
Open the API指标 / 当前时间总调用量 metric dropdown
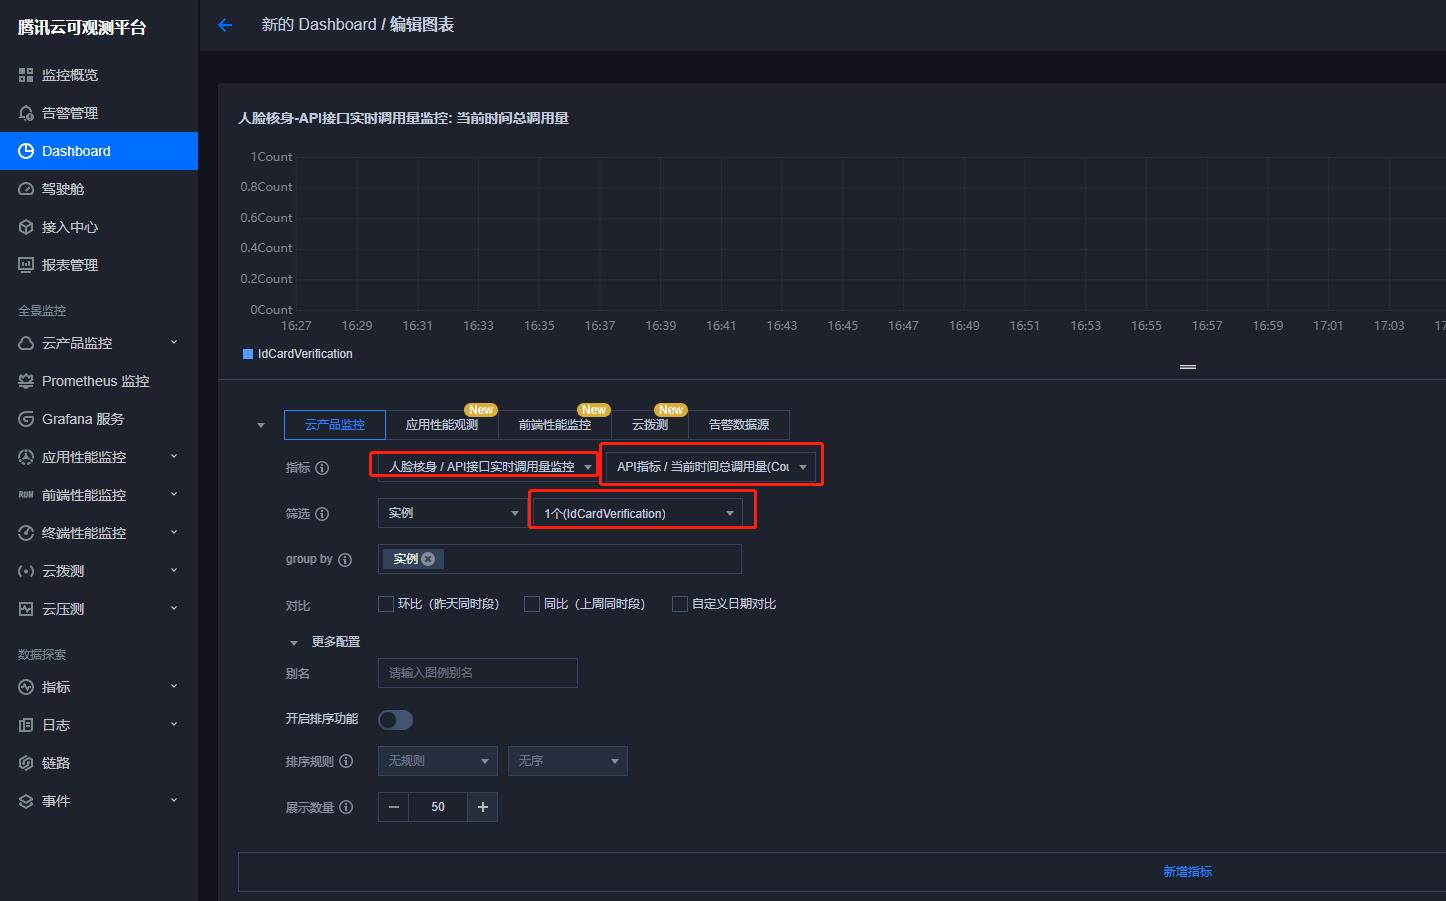click(711, 467)
